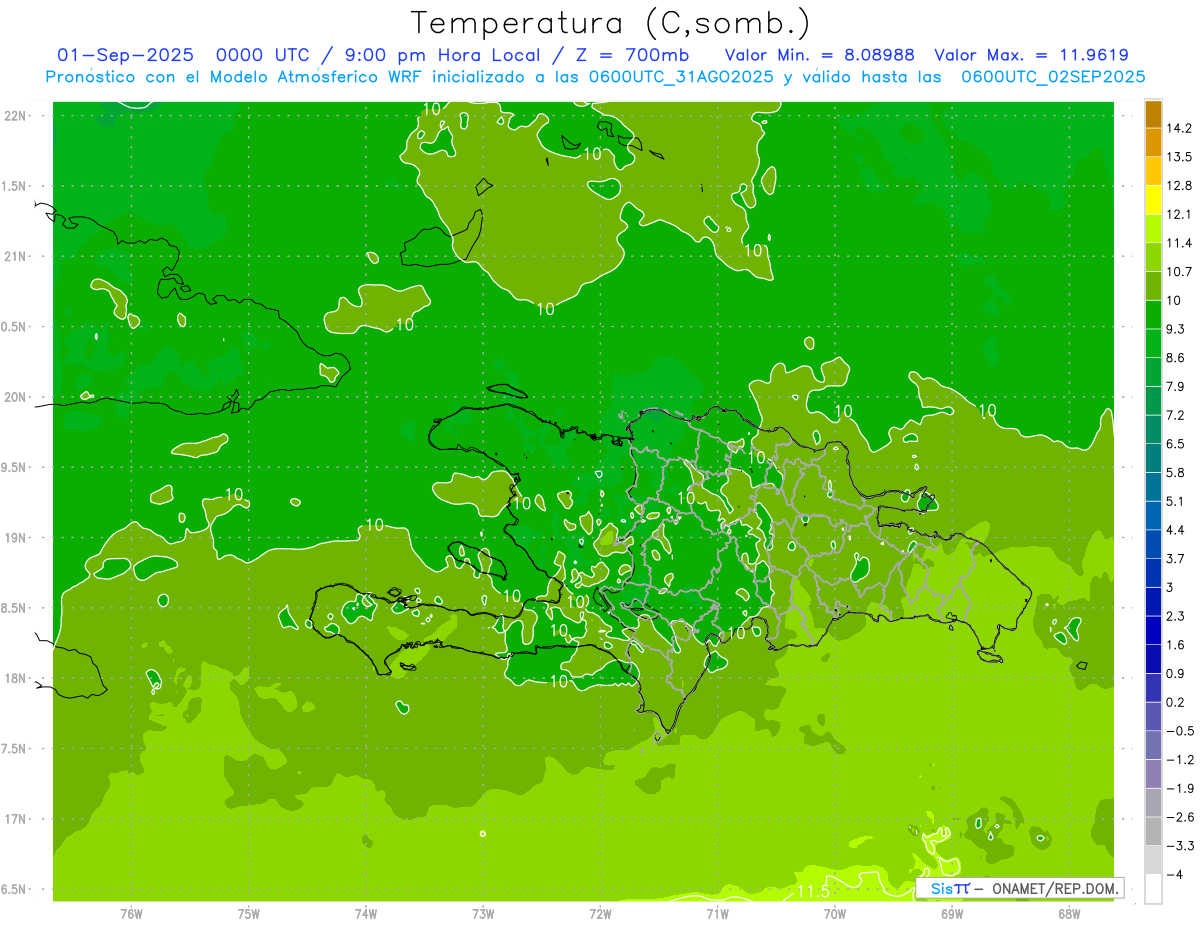Click the white swatch below -4

pos(1153,889)
